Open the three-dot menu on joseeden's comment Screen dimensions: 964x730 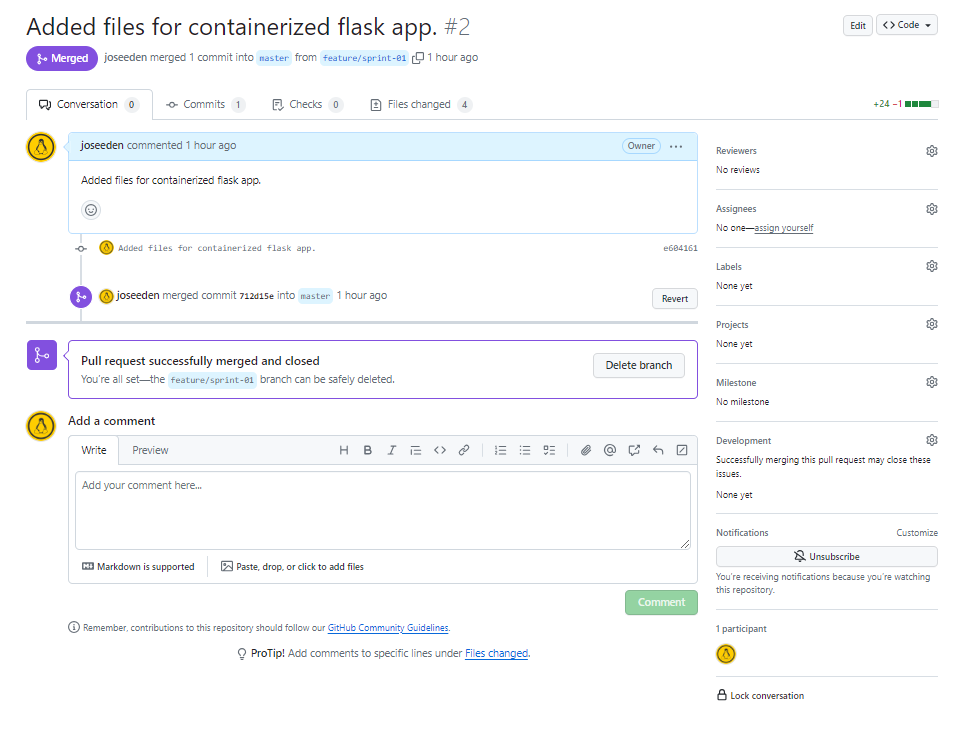tap(676, 146)
